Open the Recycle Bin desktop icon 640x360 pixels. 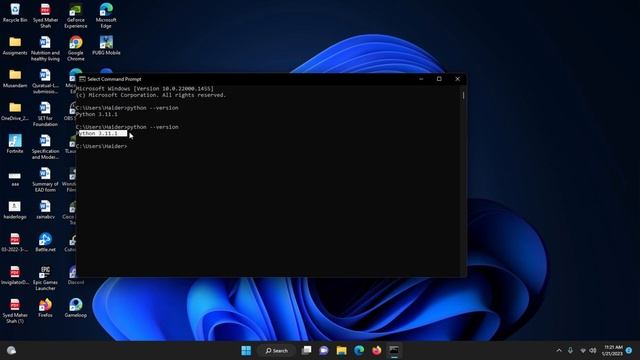[x=15, y=13]
